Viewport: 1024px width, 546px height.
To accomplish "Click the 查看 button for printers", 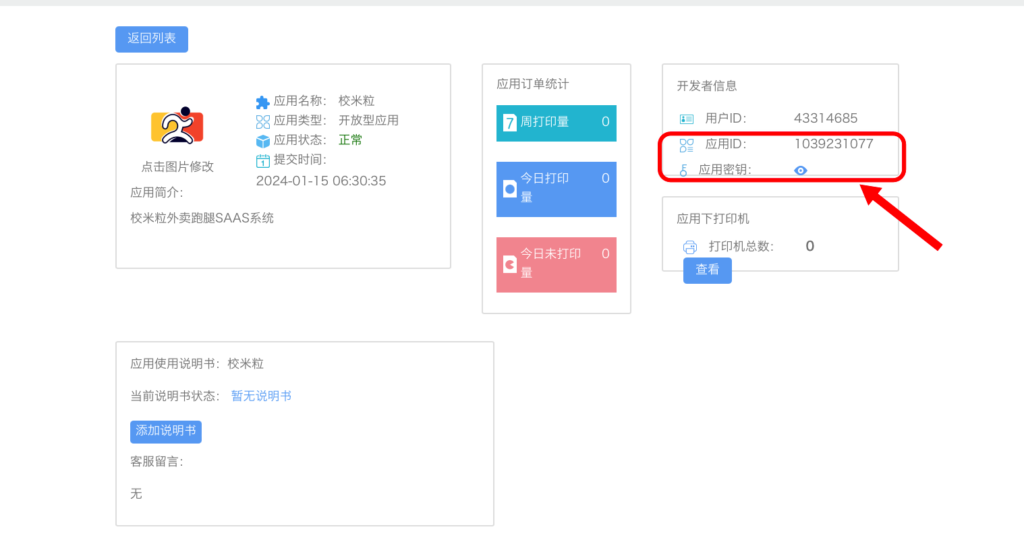I will pos(707,270).
